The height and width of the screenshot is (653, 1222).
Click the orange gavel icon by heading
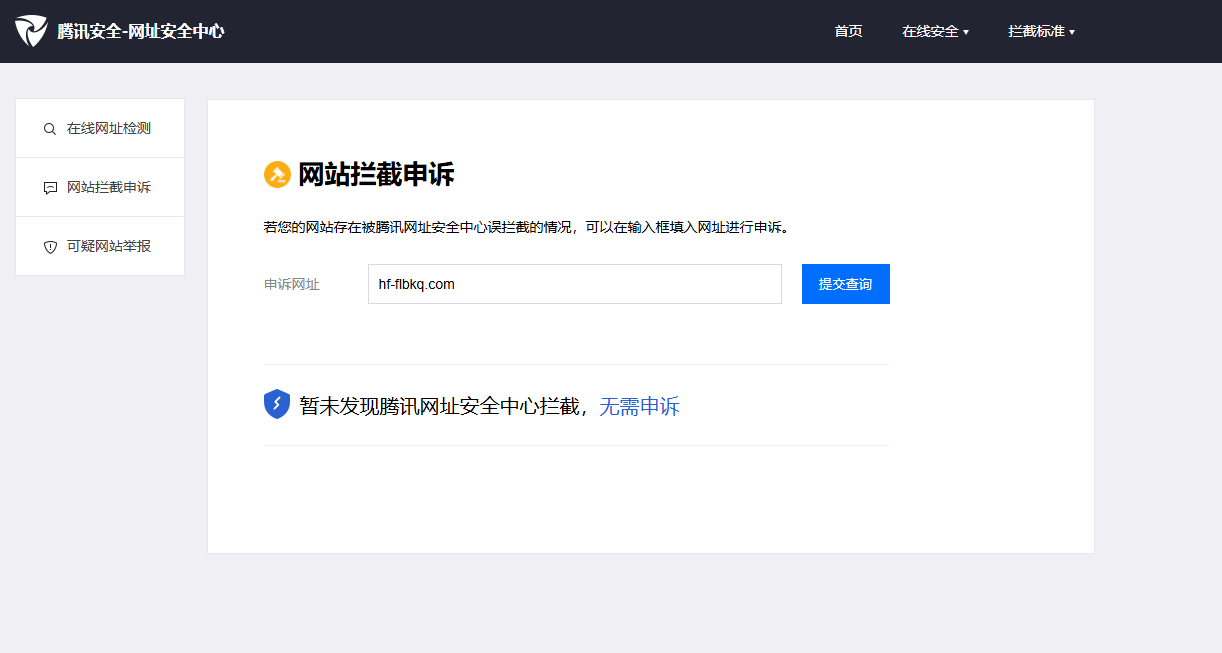point(277,175)
